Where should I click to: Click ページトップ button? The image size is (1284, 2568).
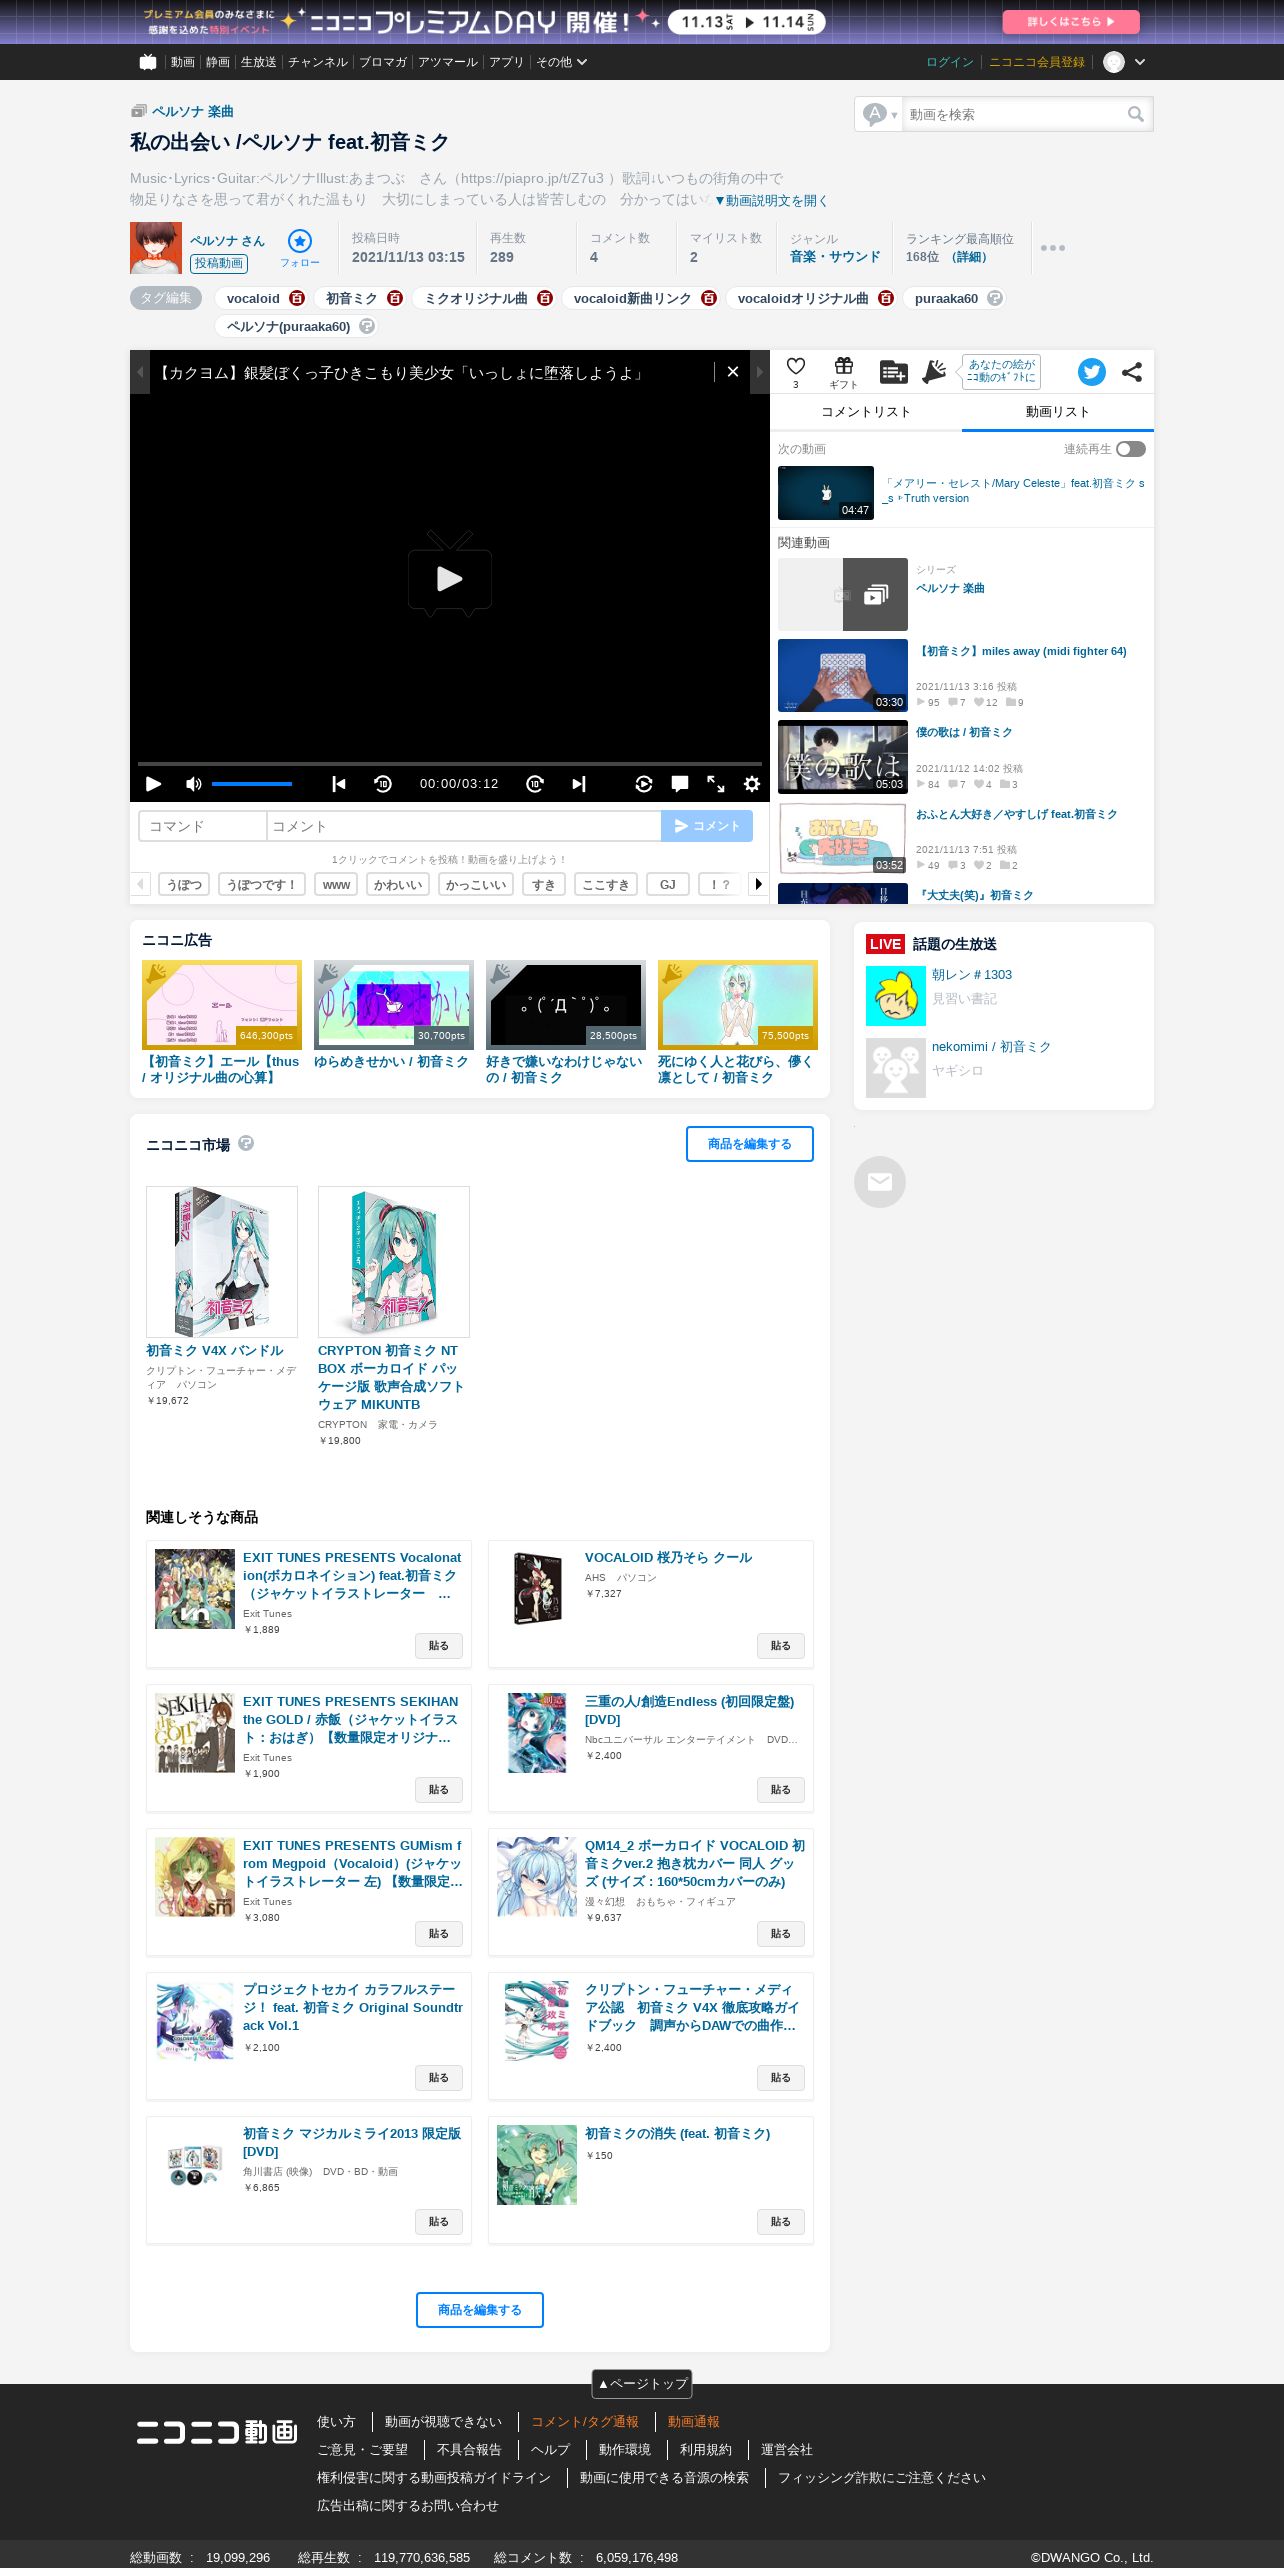tap(642, 2384)
